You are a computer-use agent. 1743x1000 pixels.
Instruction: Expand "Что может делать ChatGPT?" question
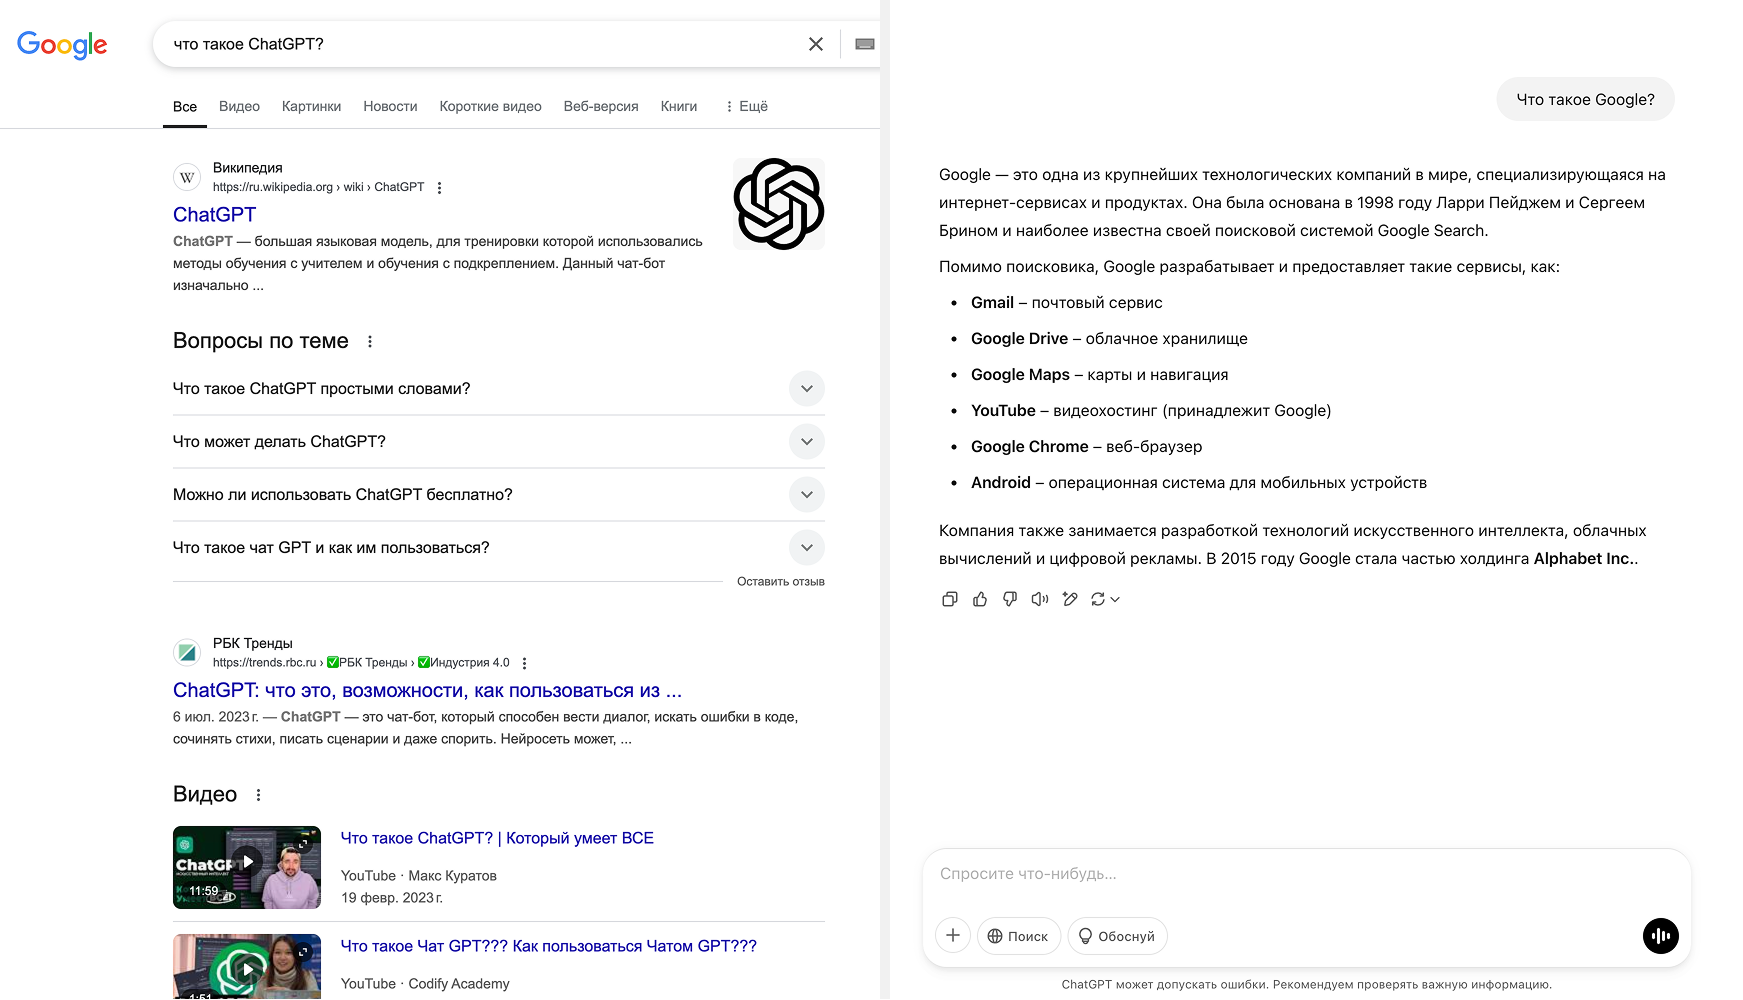coord(806,442)
